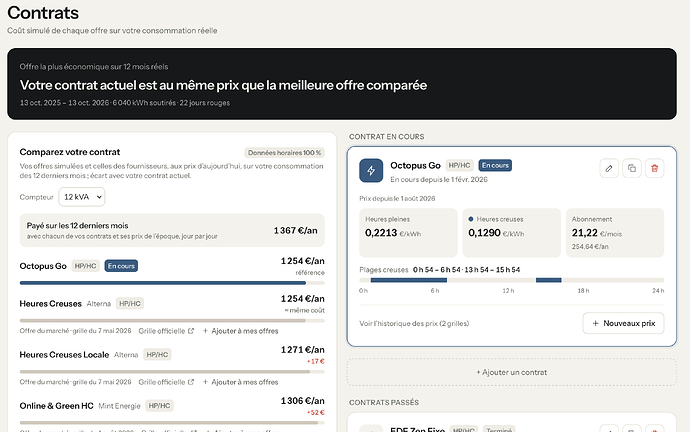Click the Heures Creuses Alterna cost bar
690x432 pixels.
[x=172, y=321]
